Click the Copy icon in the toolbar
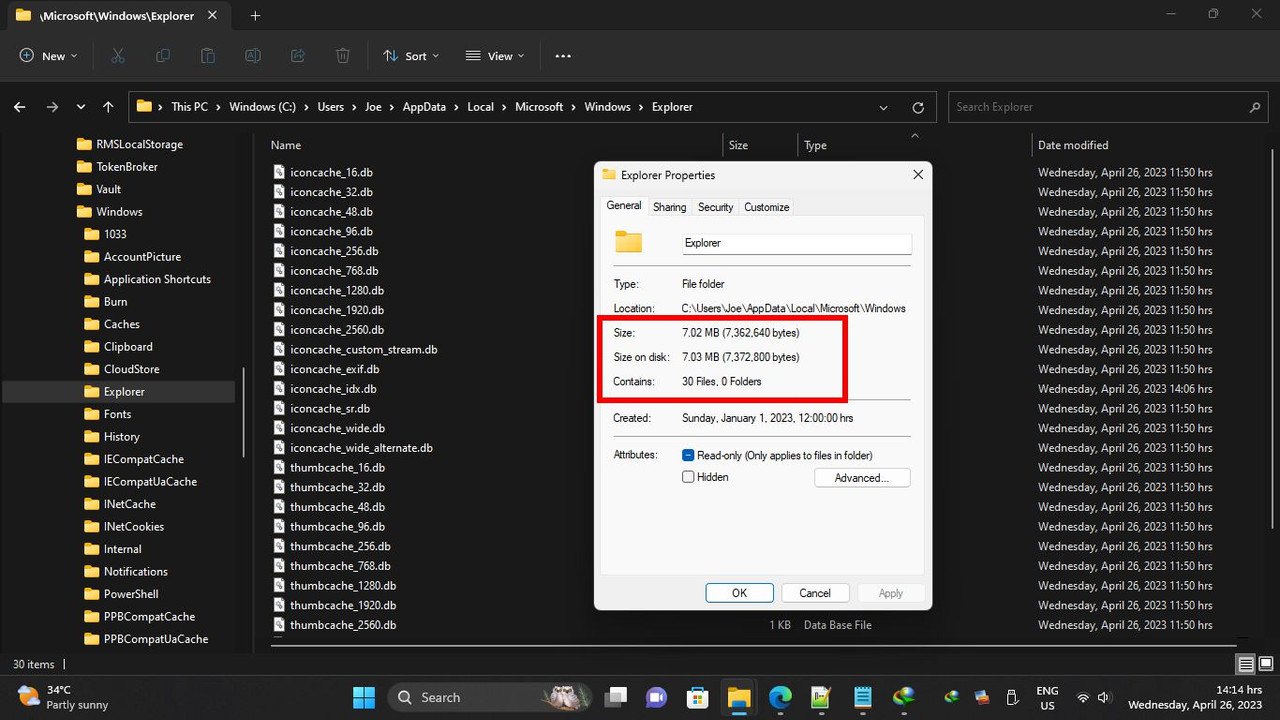This screenshot has width=1280, height=720. pos(162,55)
